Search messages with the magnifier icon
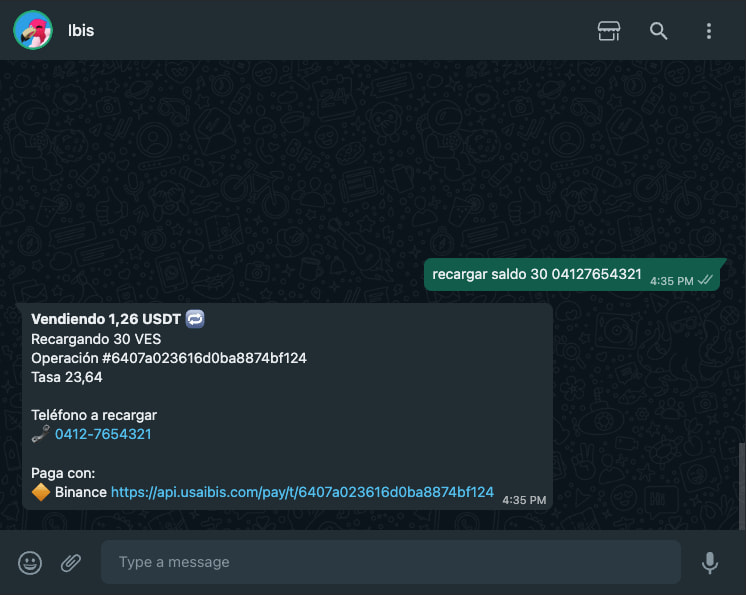 [658, 31]
